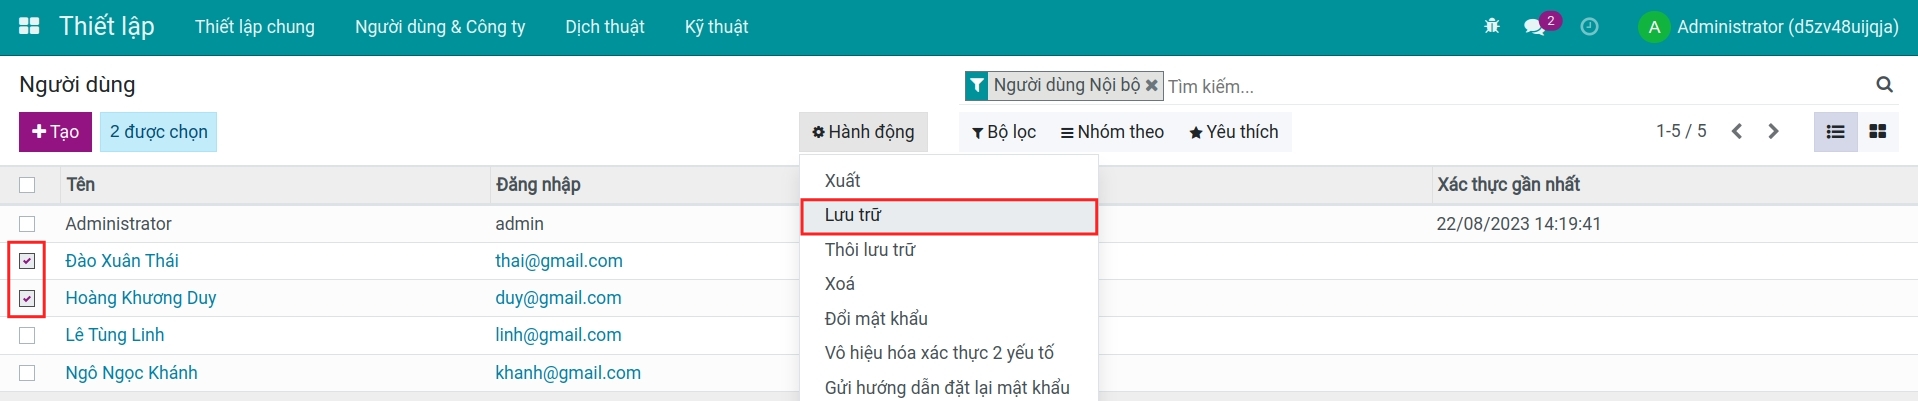Select Xoá from the action menu

[949, 284]
